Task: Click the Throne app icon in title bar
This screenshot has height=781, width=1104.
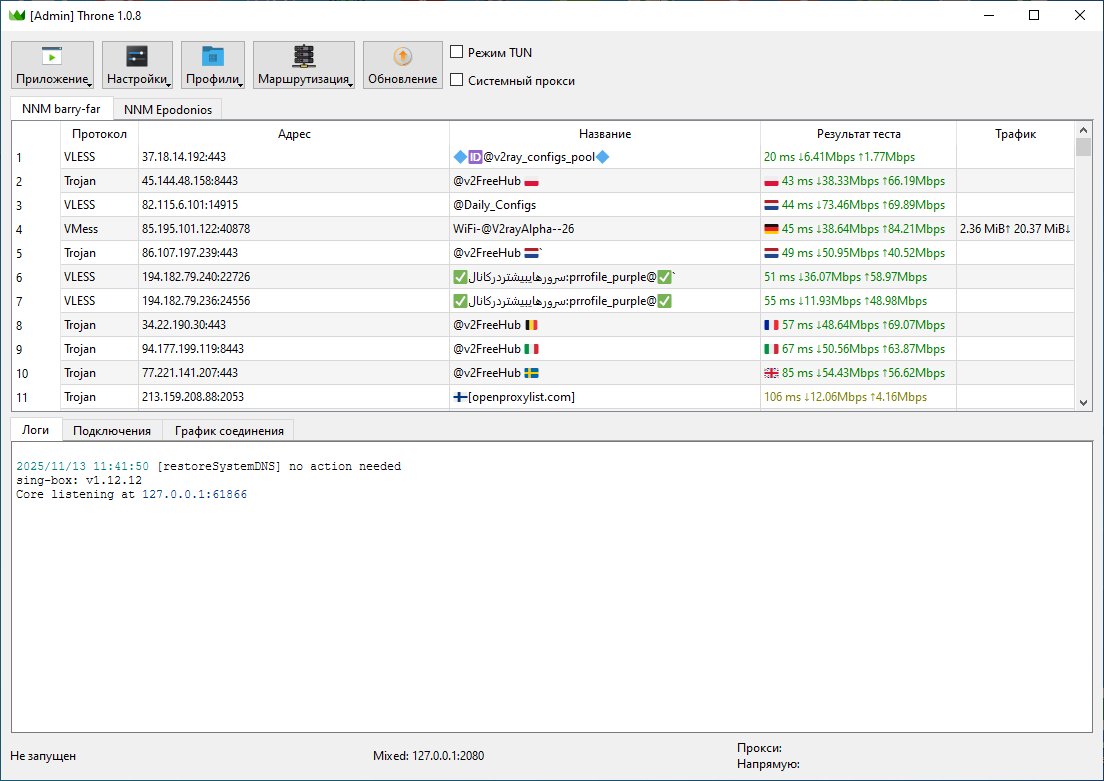Action: pyautogui.click(x=16, y=15)
